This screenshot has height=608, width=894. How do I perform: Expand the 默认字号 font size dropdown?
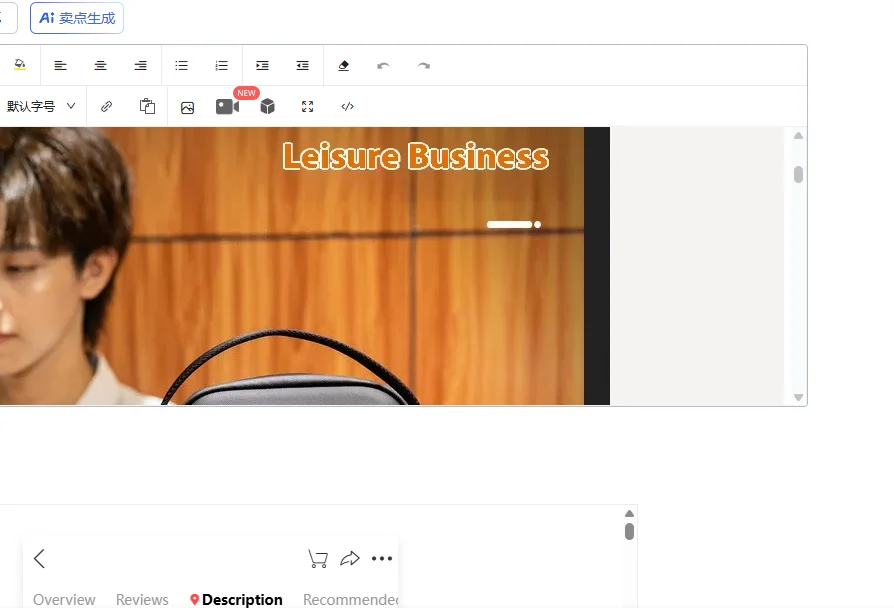[41, 106]
